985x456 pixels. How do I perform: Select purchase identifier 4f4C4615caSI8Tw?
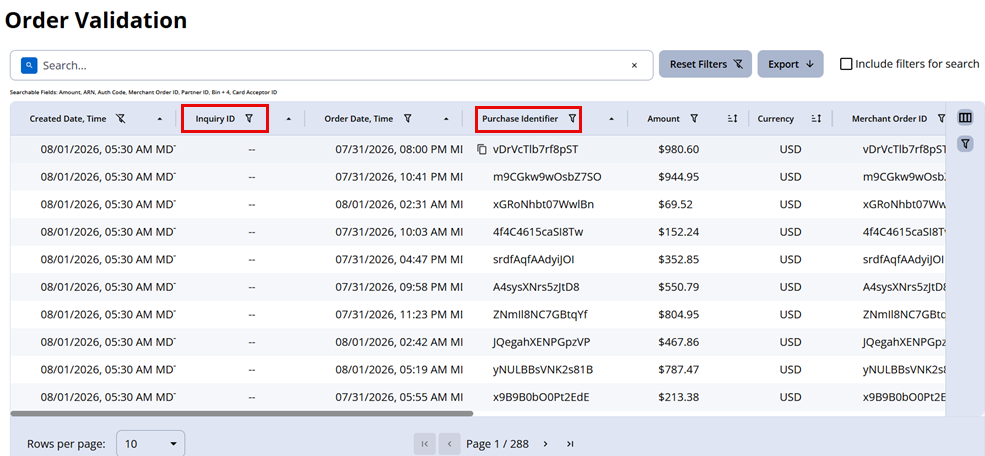(x=538, y=232)
